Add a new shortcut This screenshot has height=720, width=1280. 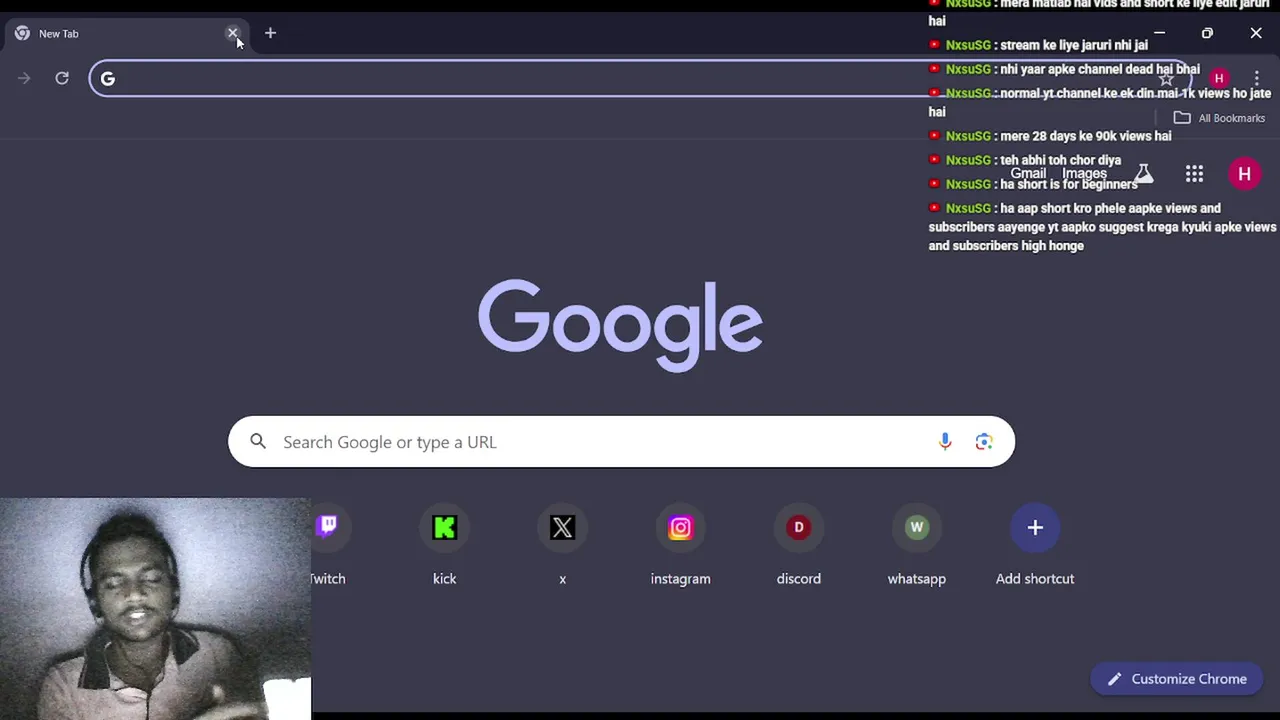pos(1034,547)
